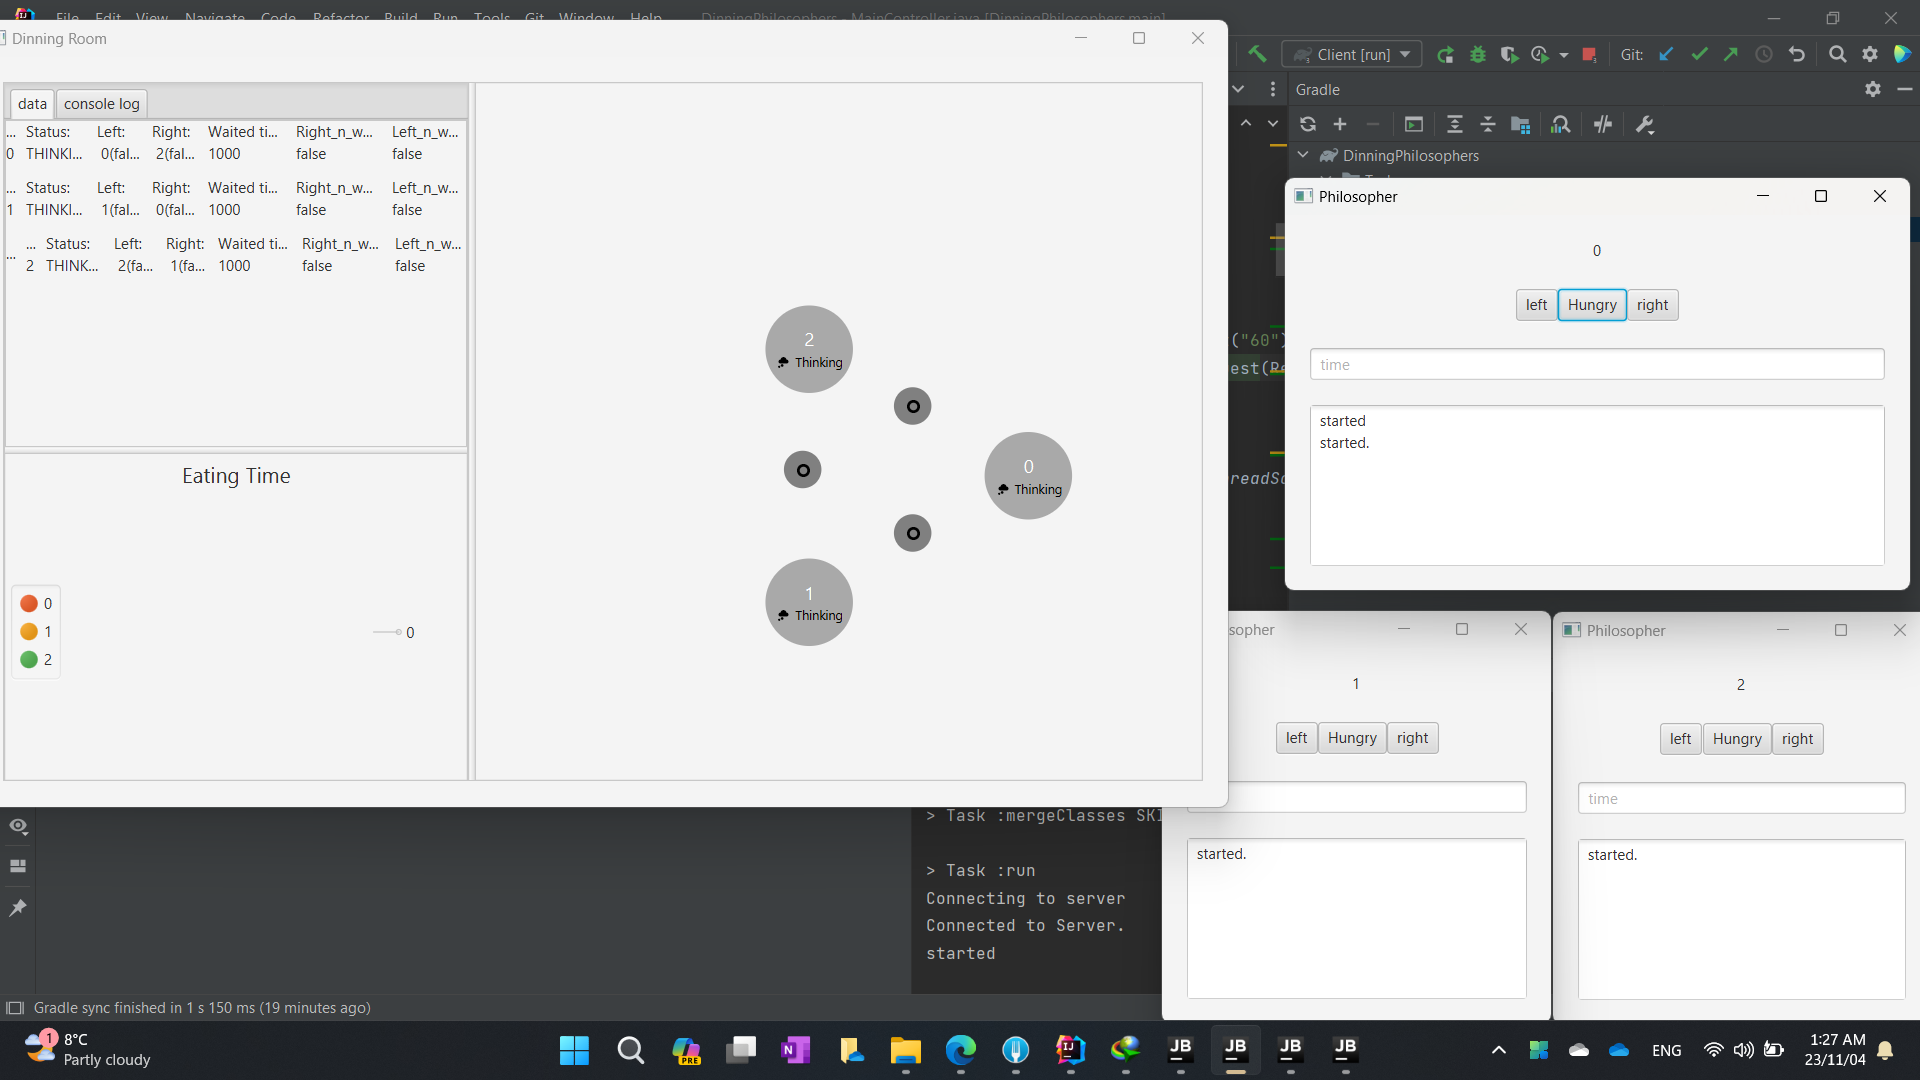Collapse the DinningPhilosophers Gradle tree node

1303,155
